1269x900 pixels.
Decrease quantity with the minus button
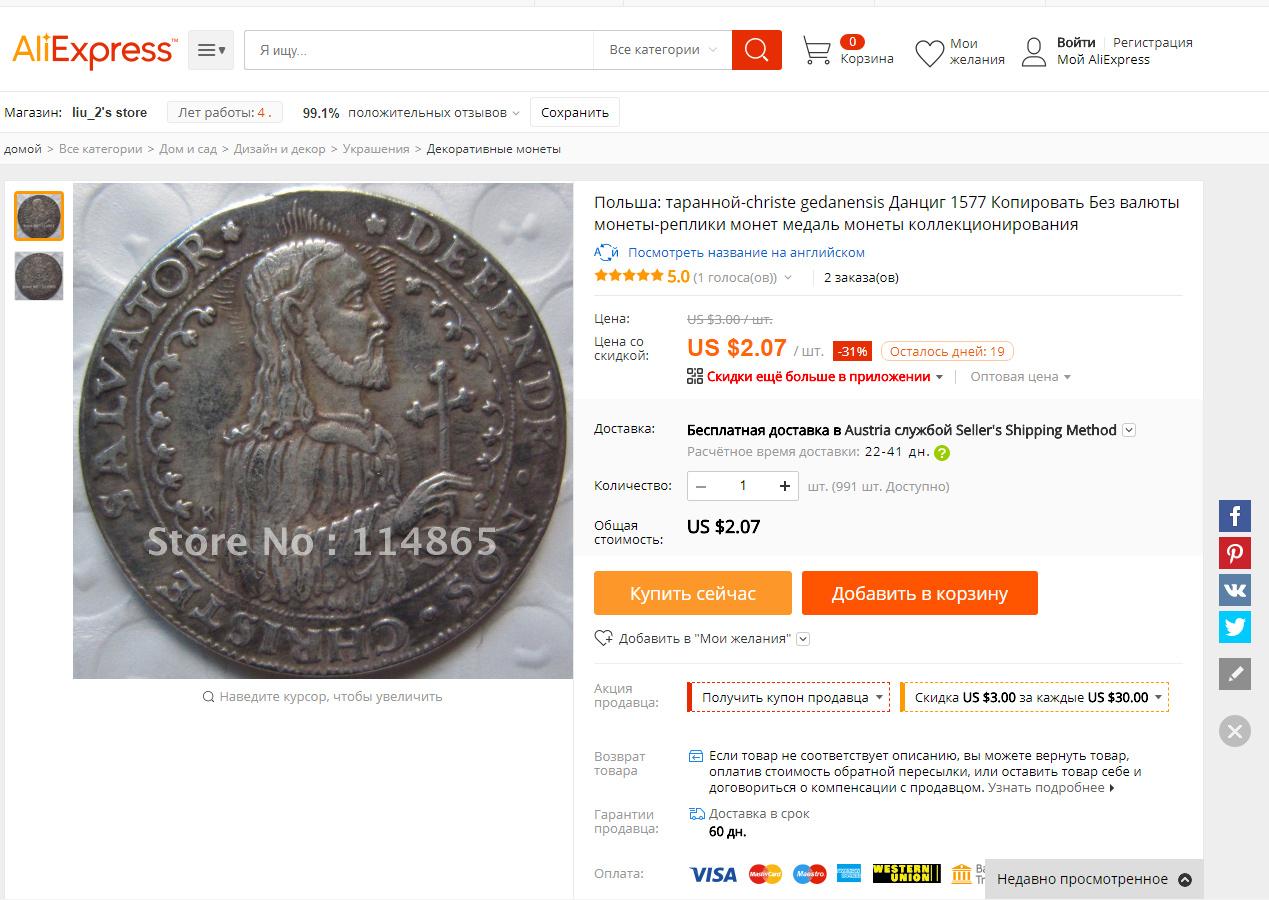701,486
